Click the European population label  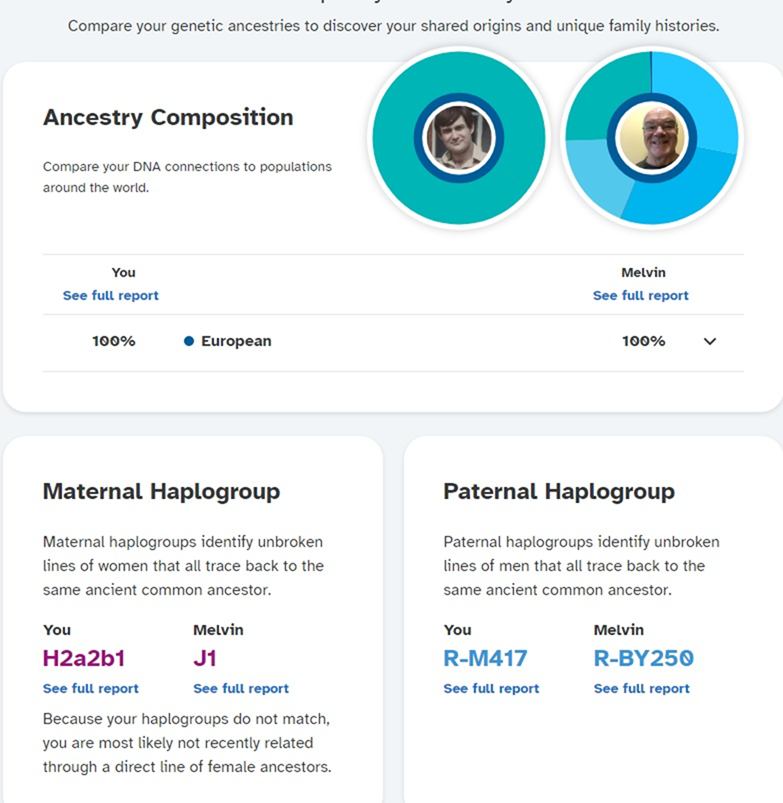236,341
